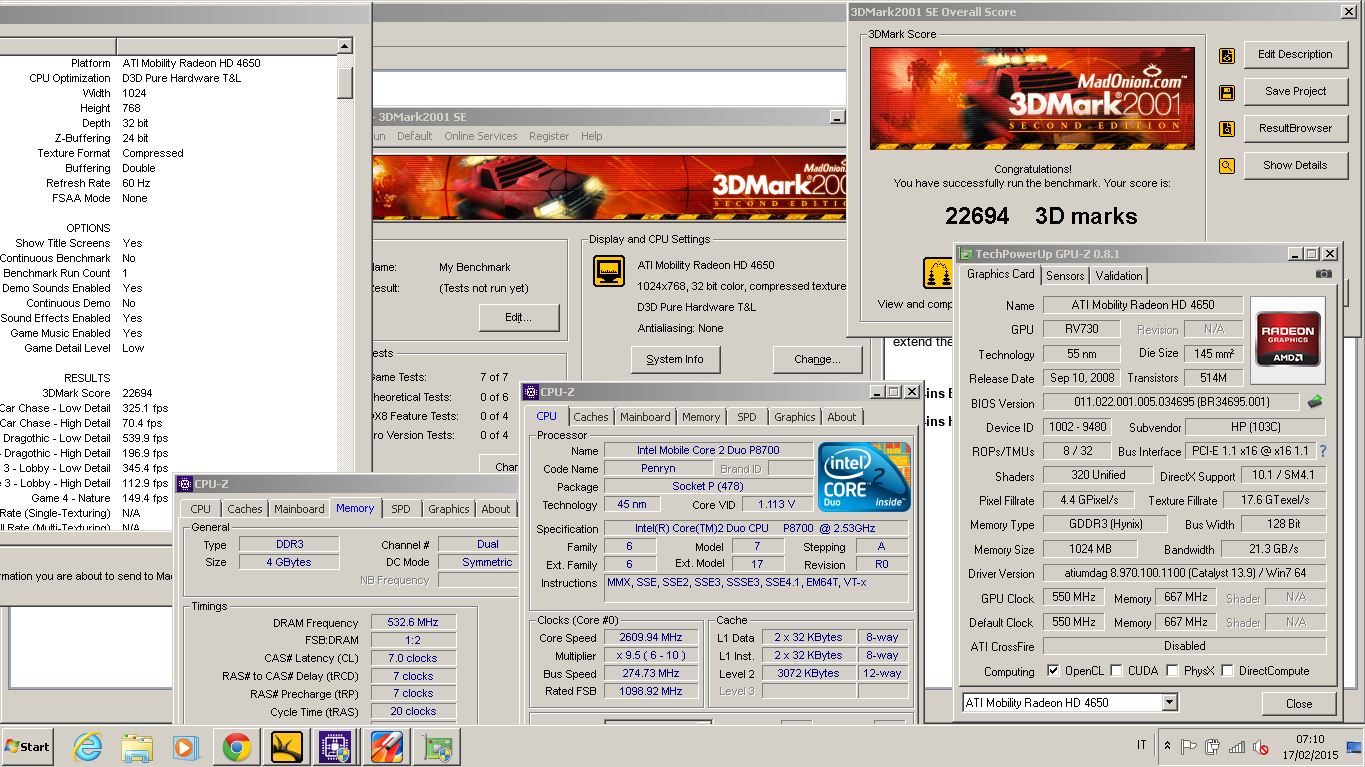Click the yellow monitor icon in Display settings
The width and height of the screenshot is (1365, 767).
[x=608, y=271]
